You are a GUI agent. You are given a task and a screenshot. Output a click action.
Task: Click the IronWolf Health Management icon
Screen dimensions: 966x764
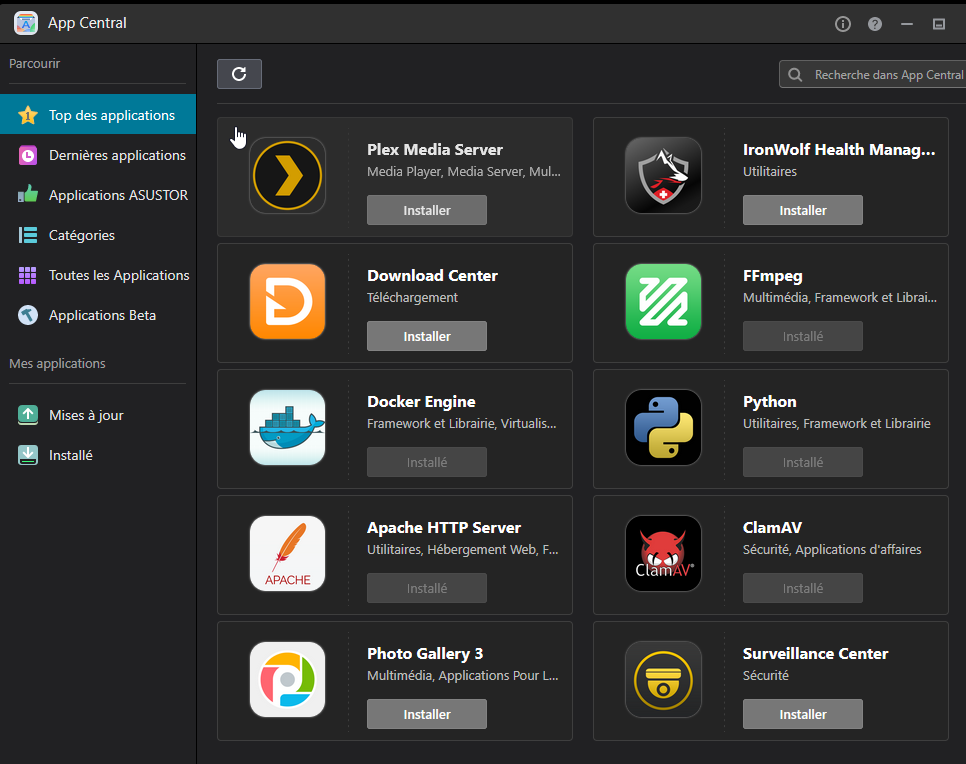point(663,176)
